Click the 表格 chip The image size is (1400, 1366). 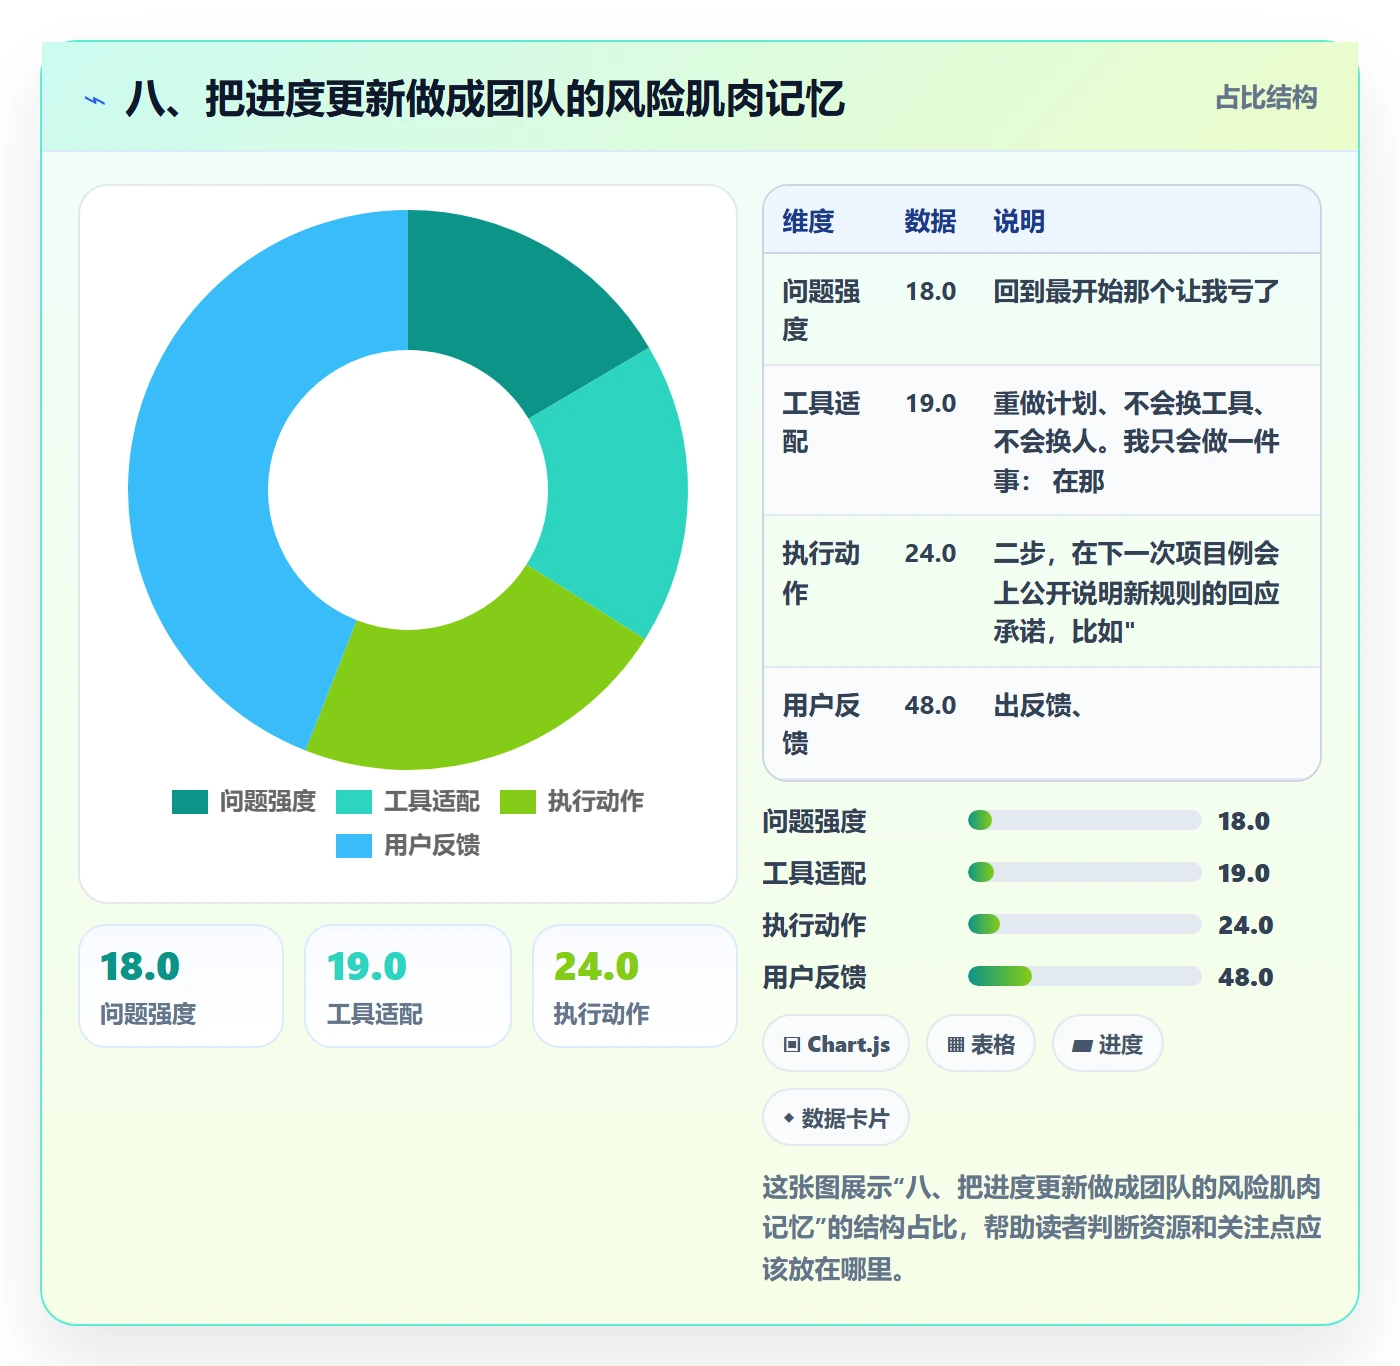pyautogui.click(x=981, y=1044)
